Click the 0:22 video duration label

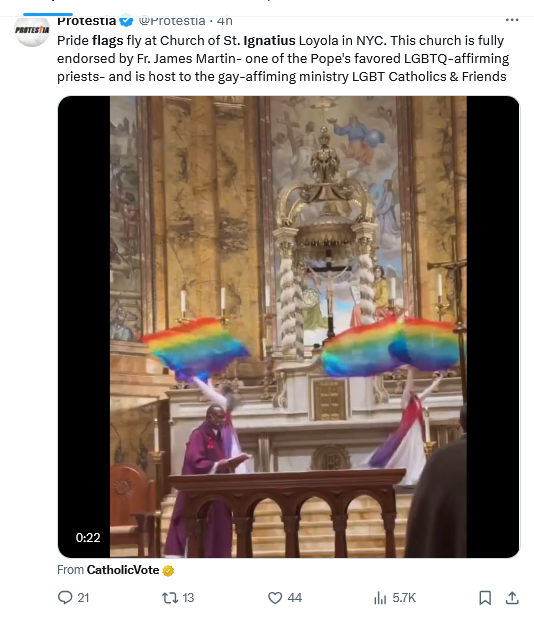point(88,538)
